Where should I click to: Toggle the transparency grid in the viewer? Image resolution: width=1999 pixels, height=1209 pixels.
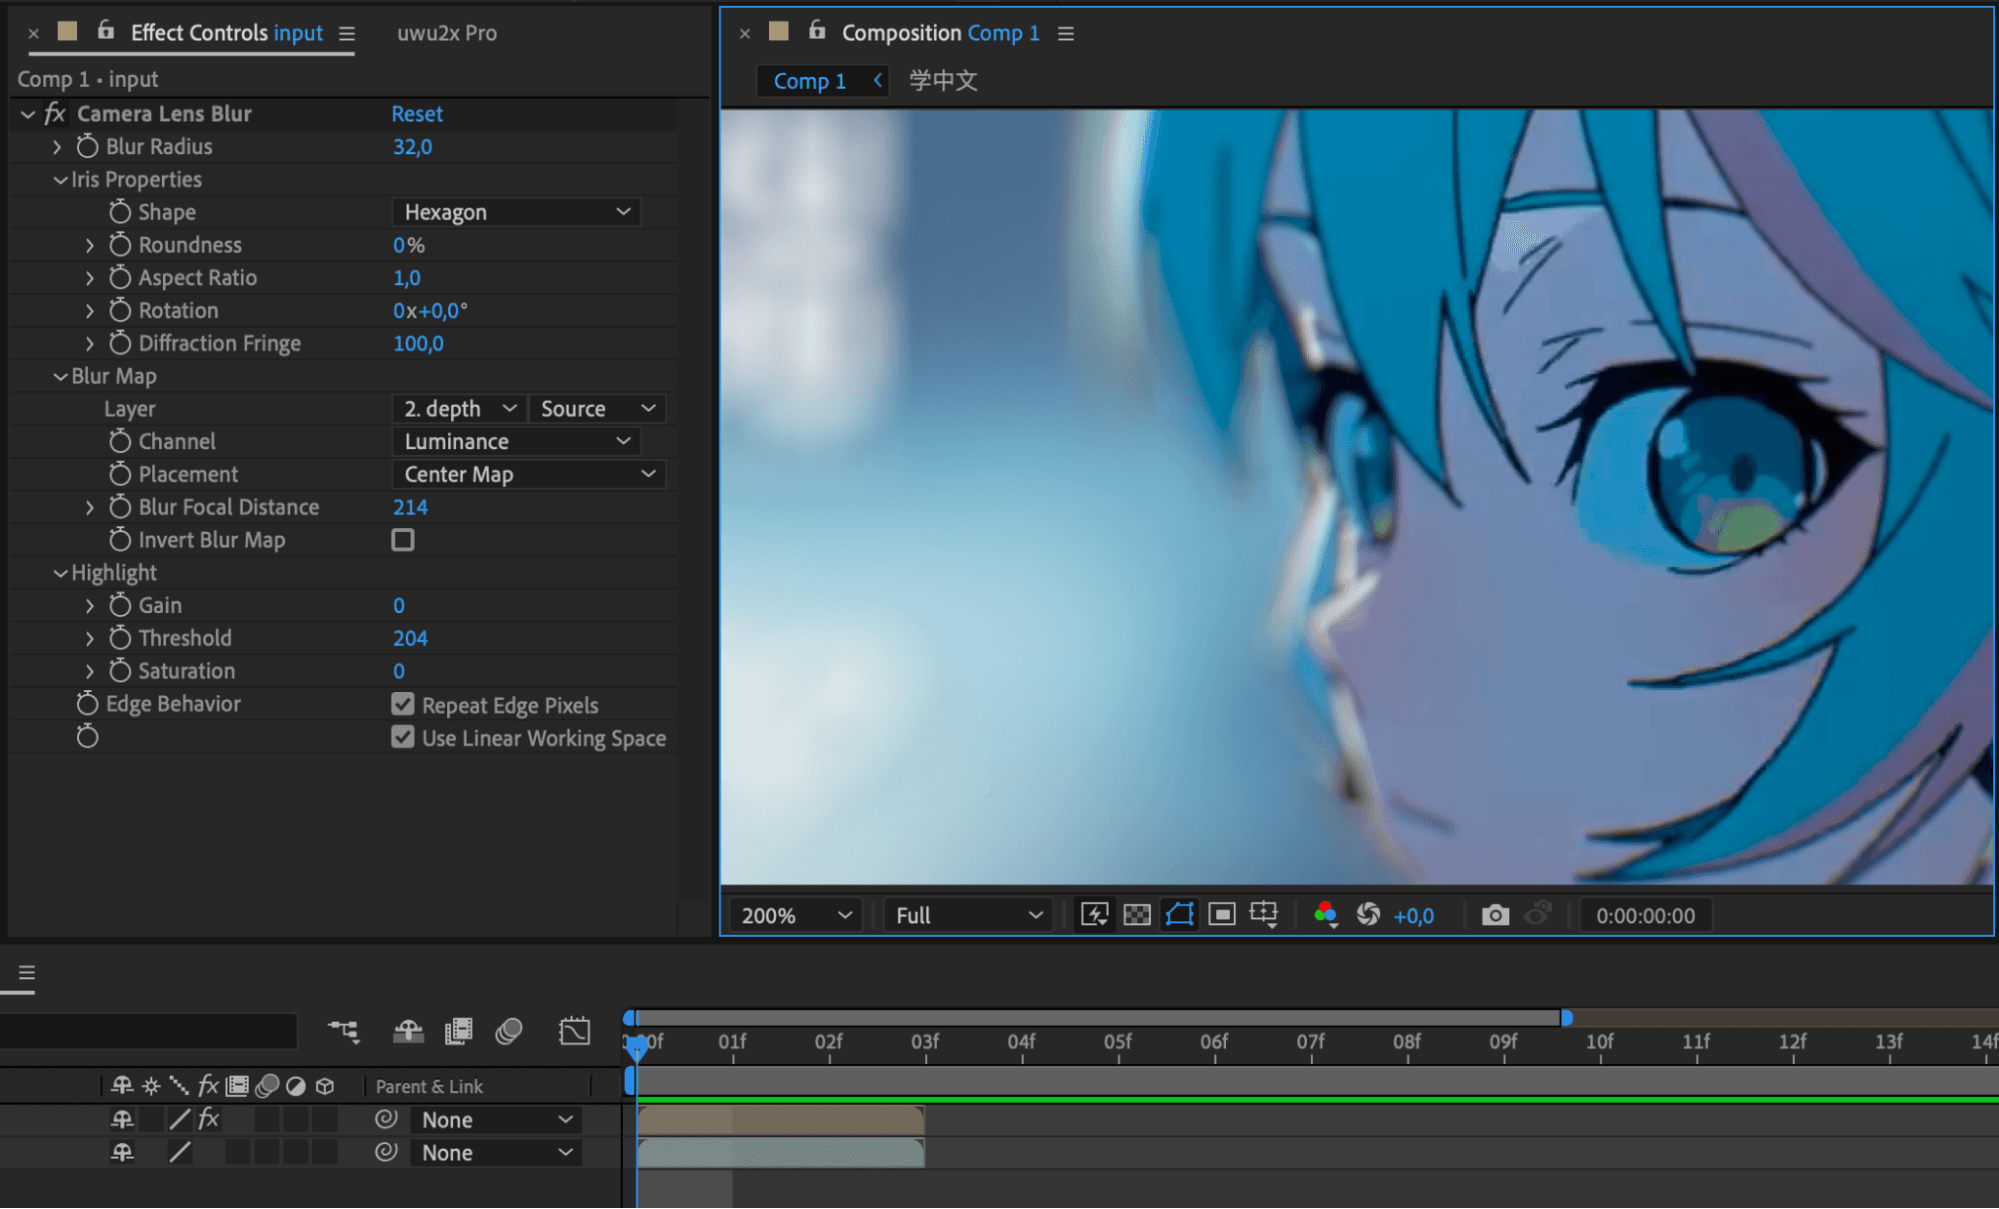point(1137,914)
